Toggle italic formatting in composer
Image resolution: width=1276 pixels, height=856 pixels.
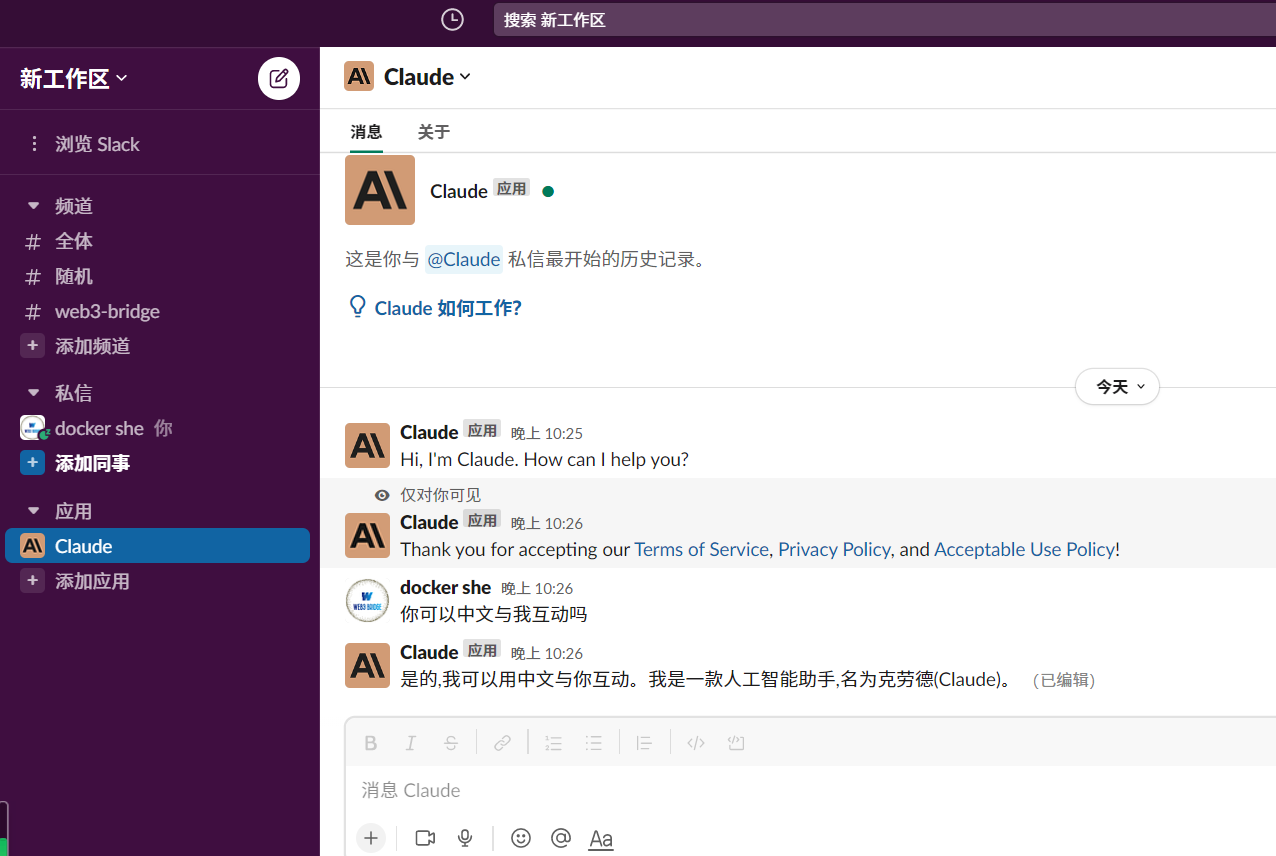pos(410,743)
